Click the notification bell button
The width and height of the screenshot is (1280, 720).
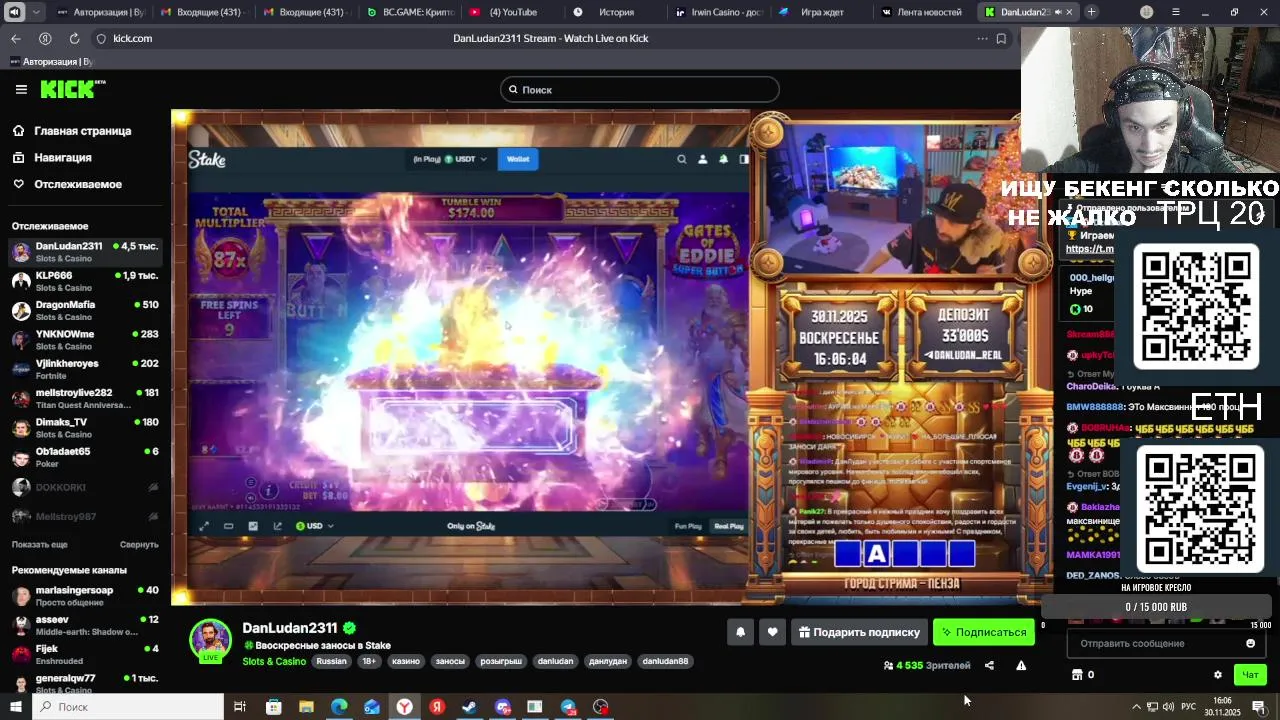(x=740, y=632)
